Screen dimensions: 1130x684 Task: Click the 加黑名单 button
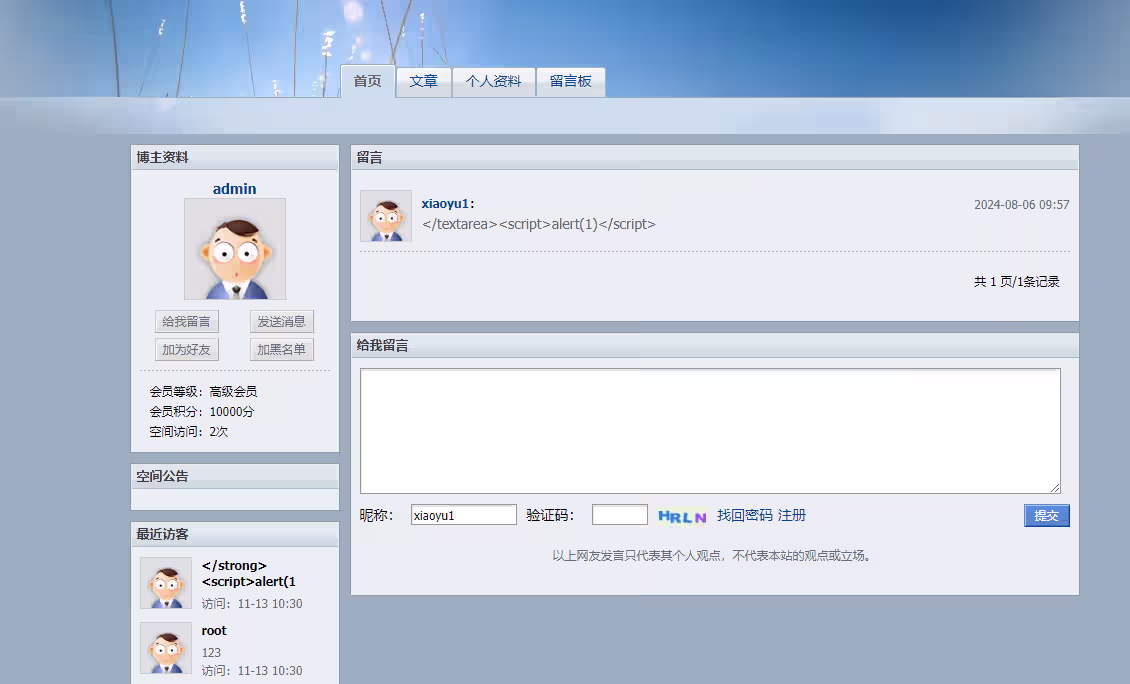(282, 350)
